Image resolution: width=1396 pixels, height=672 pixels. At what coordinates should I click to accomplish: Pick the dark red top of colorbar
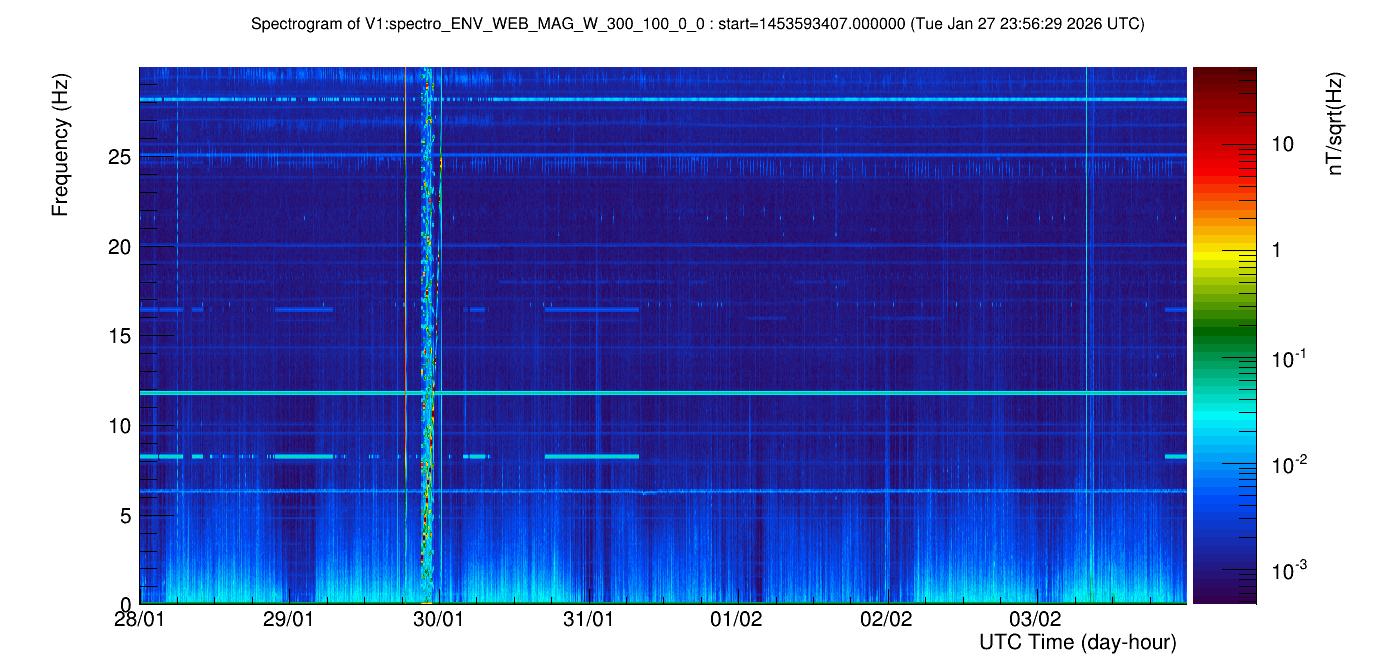1224,72
